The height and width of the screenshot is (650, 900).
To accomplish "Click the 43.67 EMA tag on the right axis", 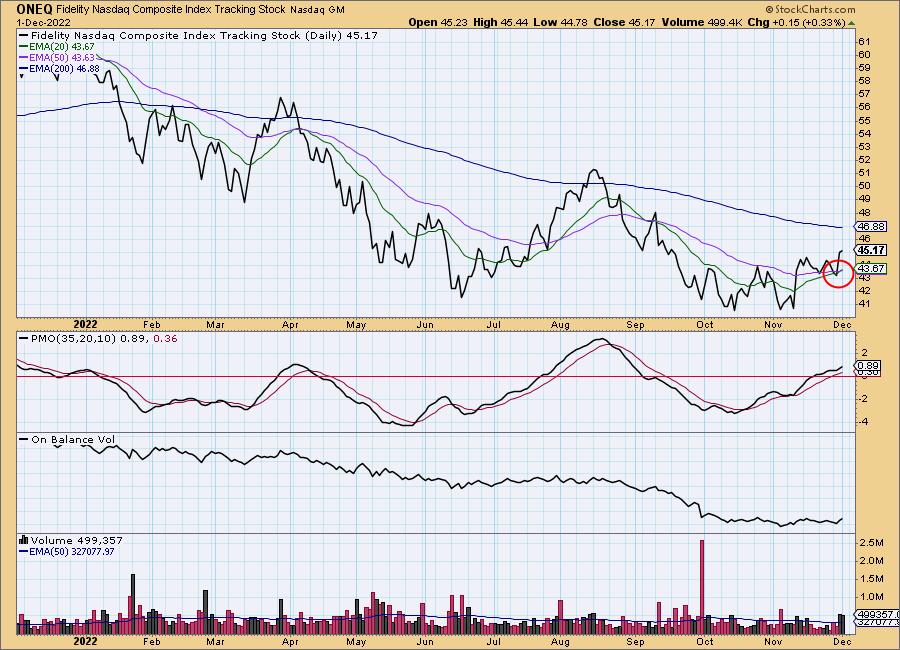I will coord(871,269).
